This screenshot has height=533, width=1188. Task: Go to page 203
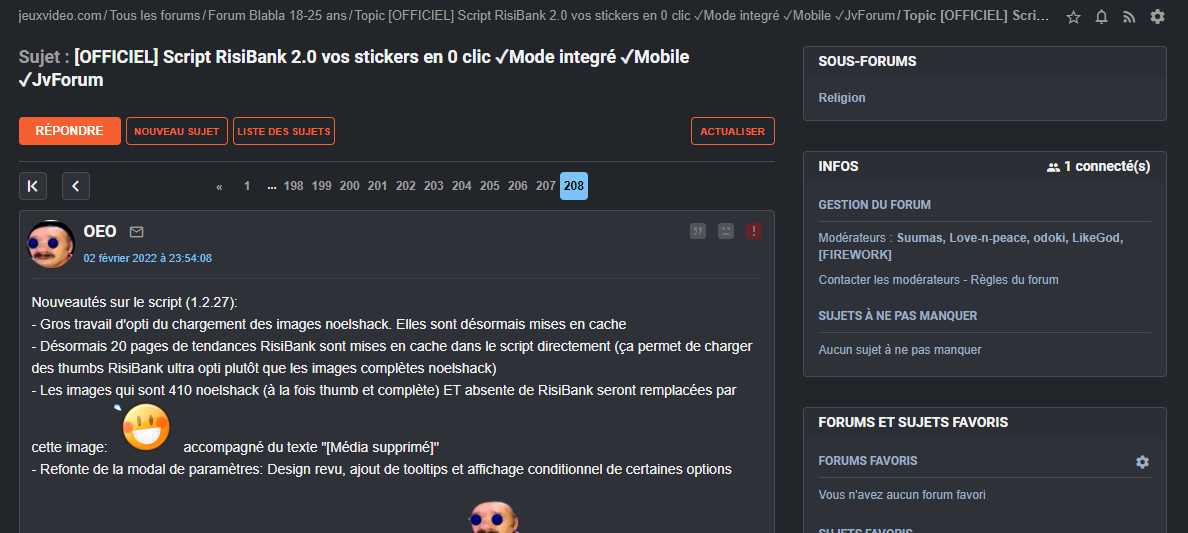coord(433,186)
